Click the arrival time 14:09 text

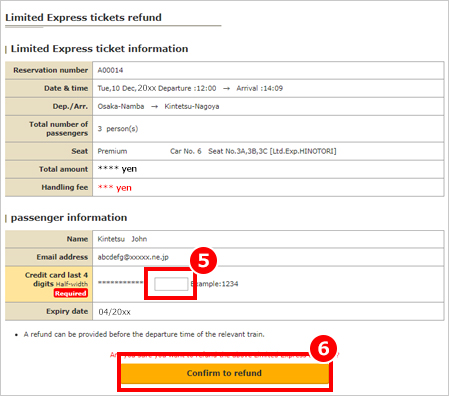[273, 88]
